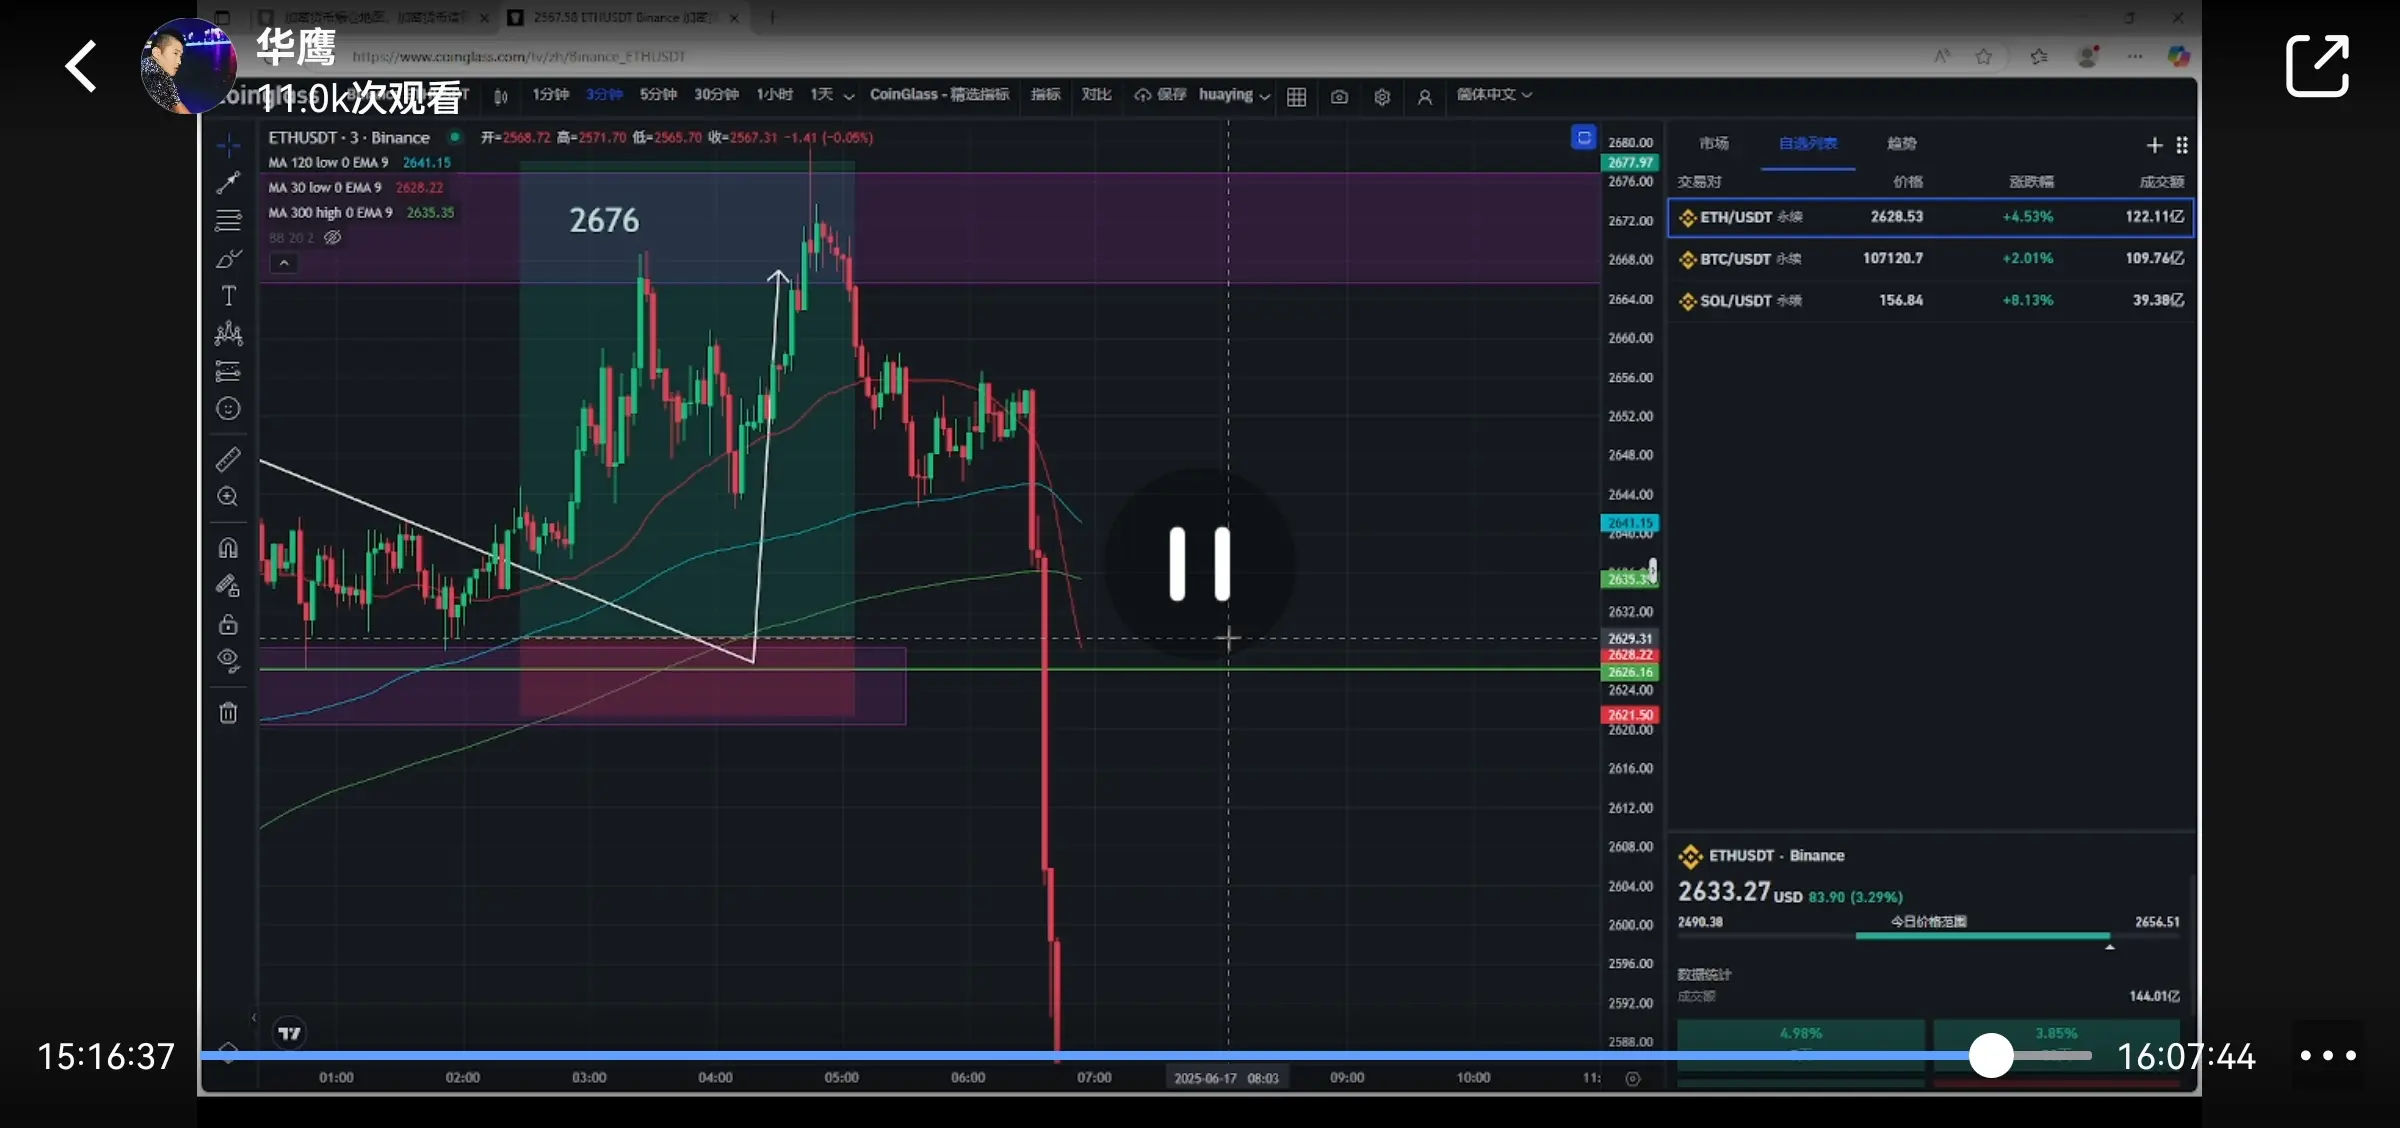Screen dimensions: 2400x1128
Task: Switch to the 1小时 timeframe
Action: point(774,95)
